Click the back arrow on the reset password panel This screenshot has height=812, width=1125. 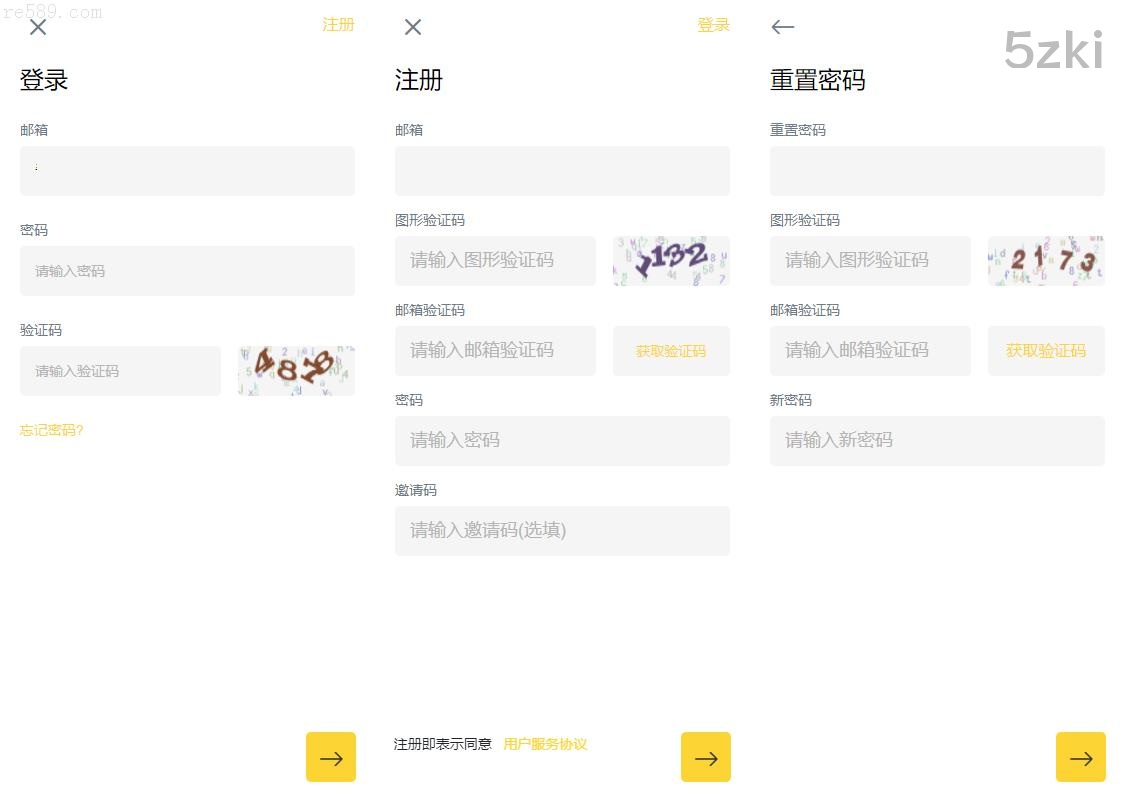(x=783, y=27)
